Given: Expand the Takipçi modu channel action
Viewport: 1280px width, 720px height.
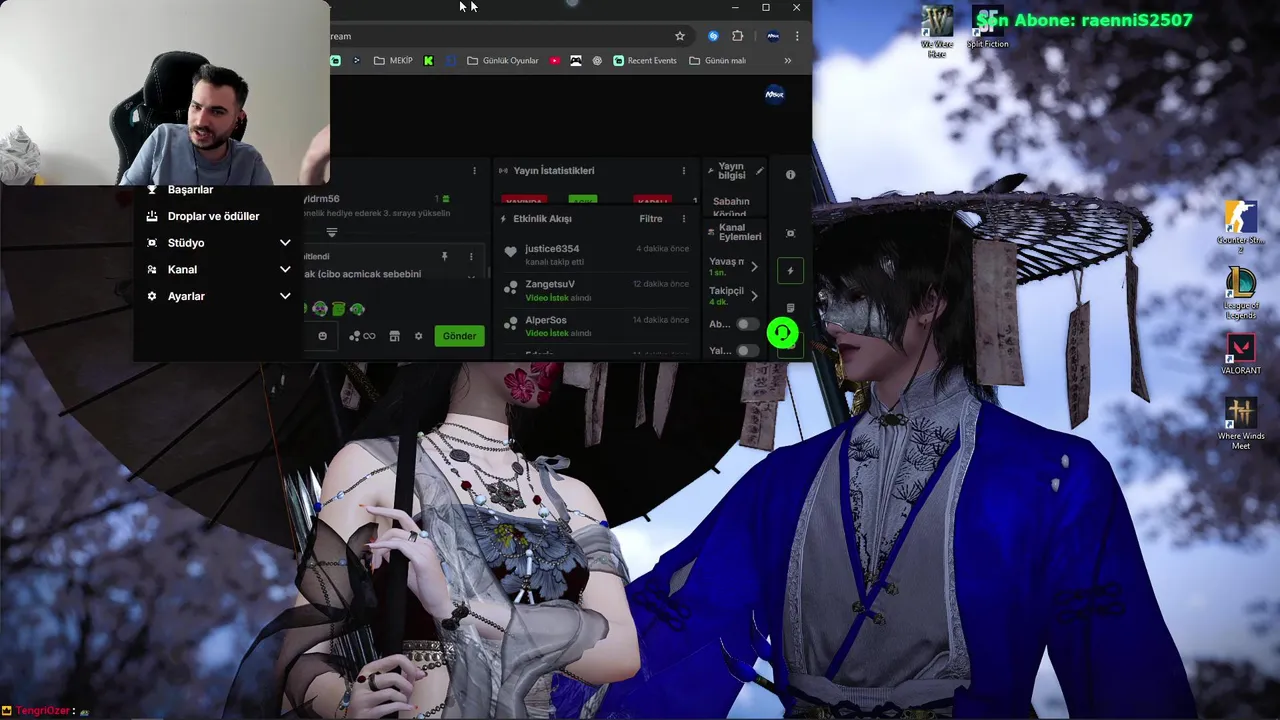Looking at the screenshot, I should pos(754,296).
